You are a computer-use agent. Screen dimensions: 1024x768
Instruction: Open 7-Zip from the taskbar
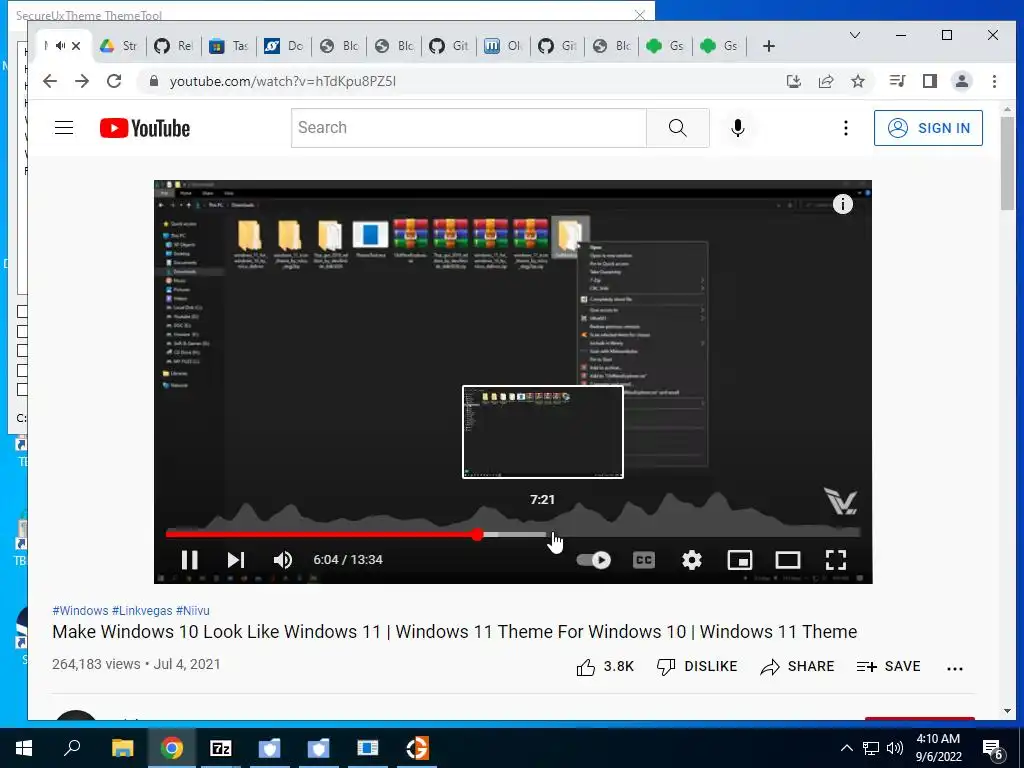coord(221,748)
